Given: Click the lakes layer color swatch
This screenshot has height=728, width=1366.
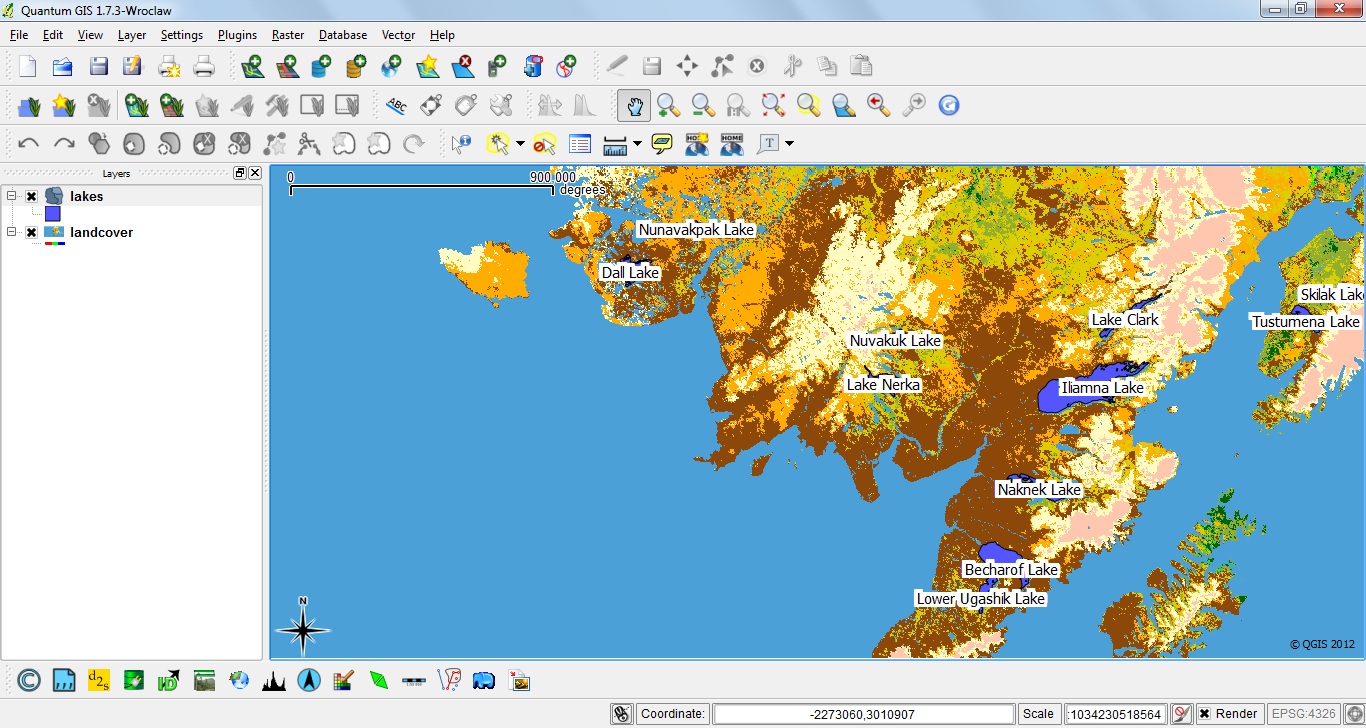Looking at the screenshot, I should tap(51, 213).
